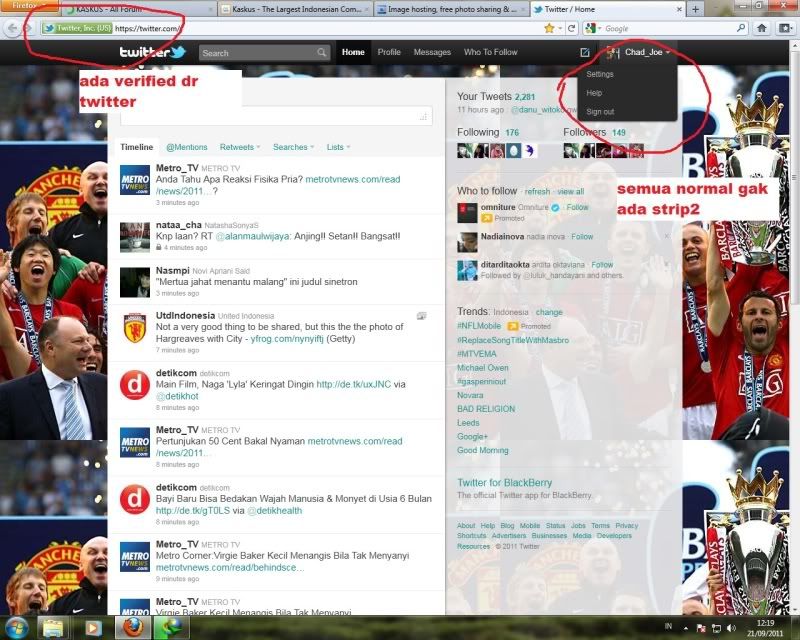The width and height of the screenshot is (800, 640).
Task: Expand the Retweets dropdown tab
Action: coord(239,147)
